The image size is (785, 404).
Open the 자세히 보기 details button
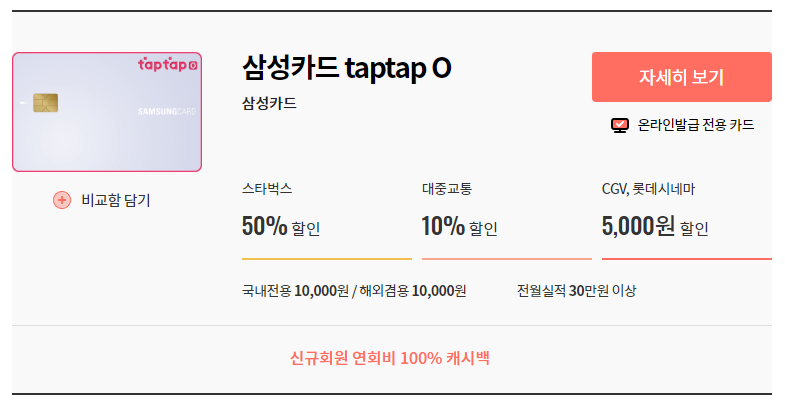click(681, 77)
